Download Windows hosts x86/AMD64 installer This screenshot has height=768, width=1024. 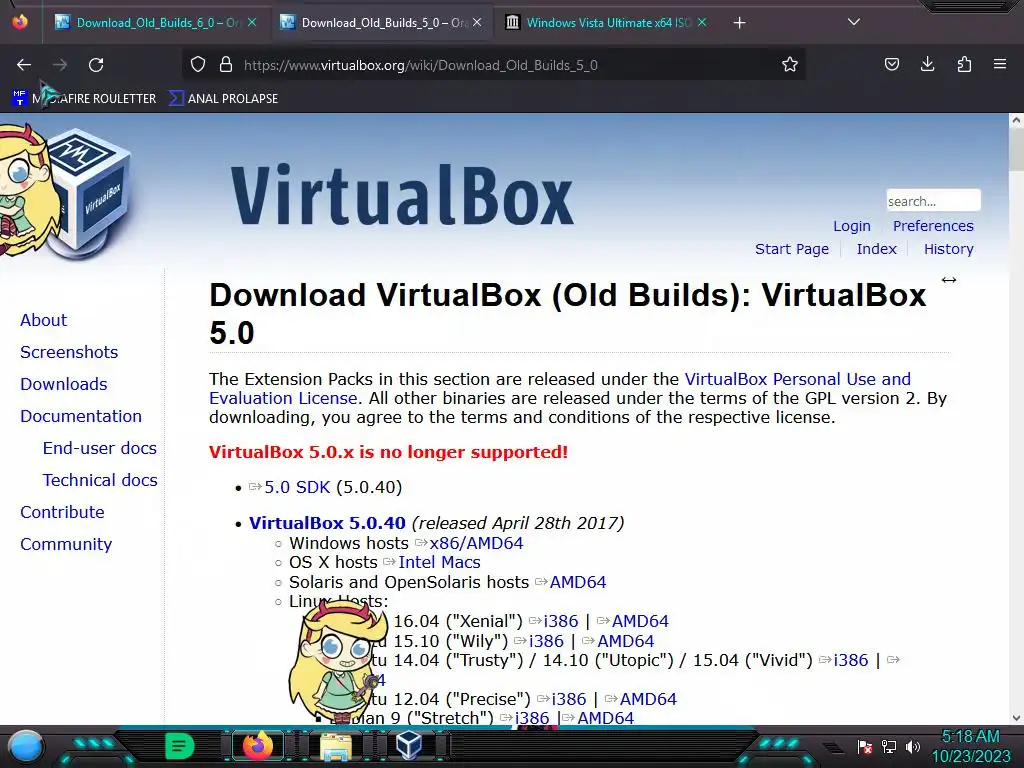click(x=476, y=543)
